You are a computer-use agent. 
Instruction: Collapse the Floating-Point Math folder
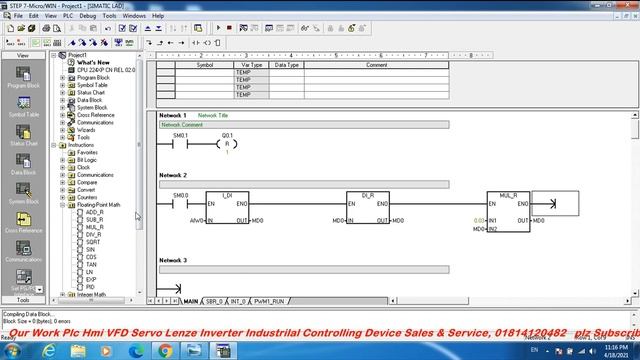62,205
